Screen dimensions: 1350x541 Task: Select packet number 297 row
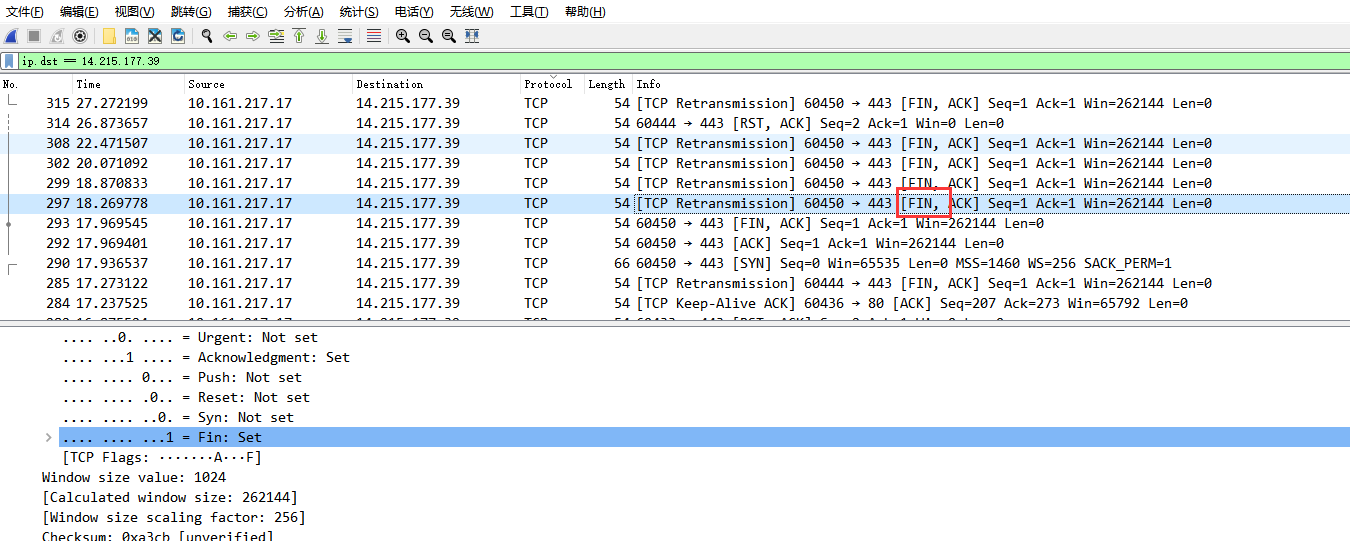(675, 203)
